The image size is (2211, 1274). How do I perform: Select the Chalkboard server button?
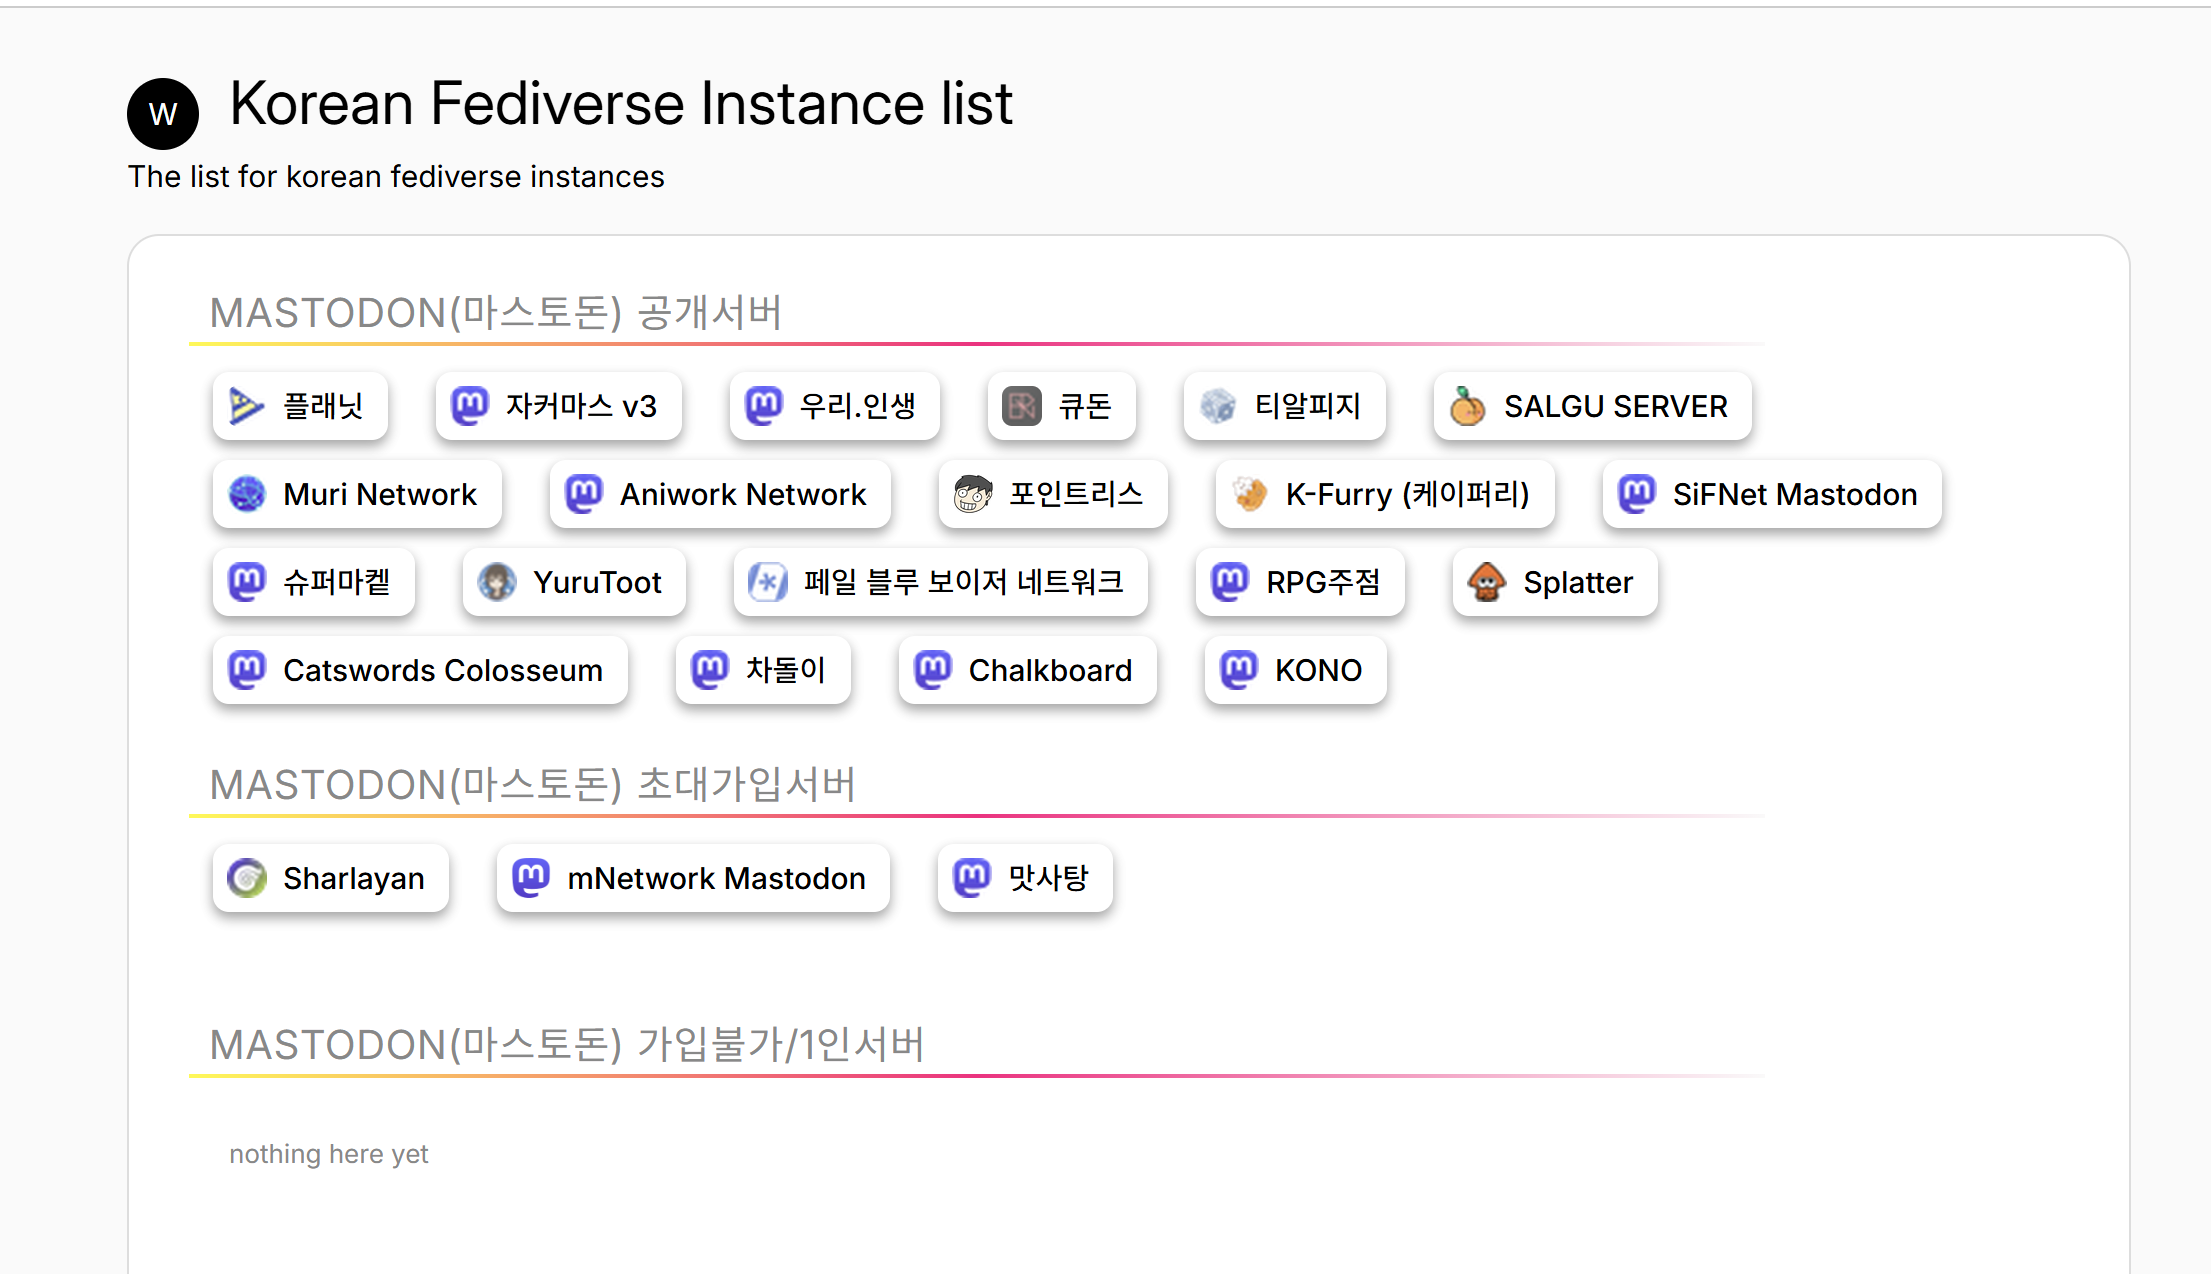1028,670
